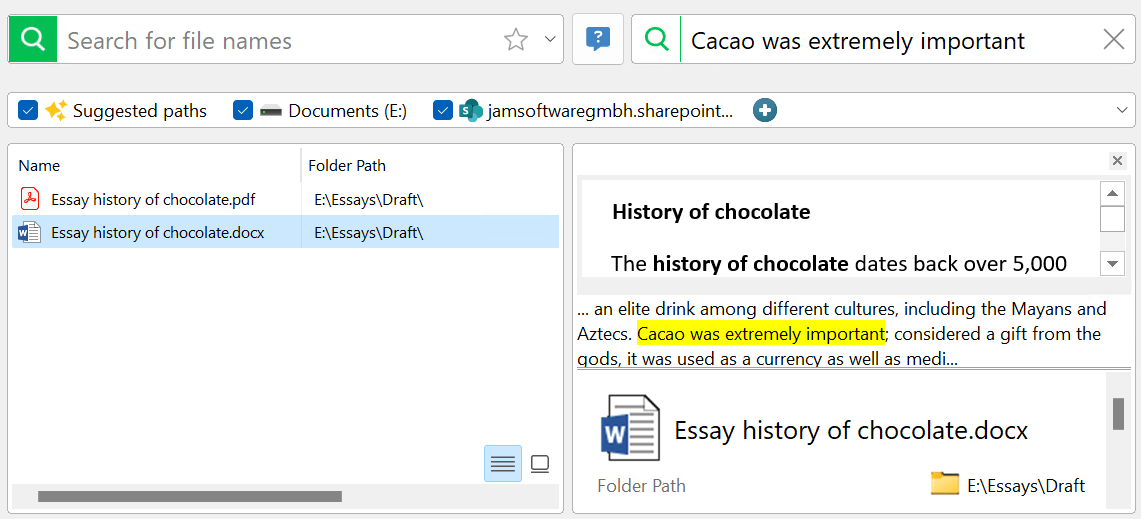Switch to details list view
This screenshot has width=1141, height=519.
point(503,464)
